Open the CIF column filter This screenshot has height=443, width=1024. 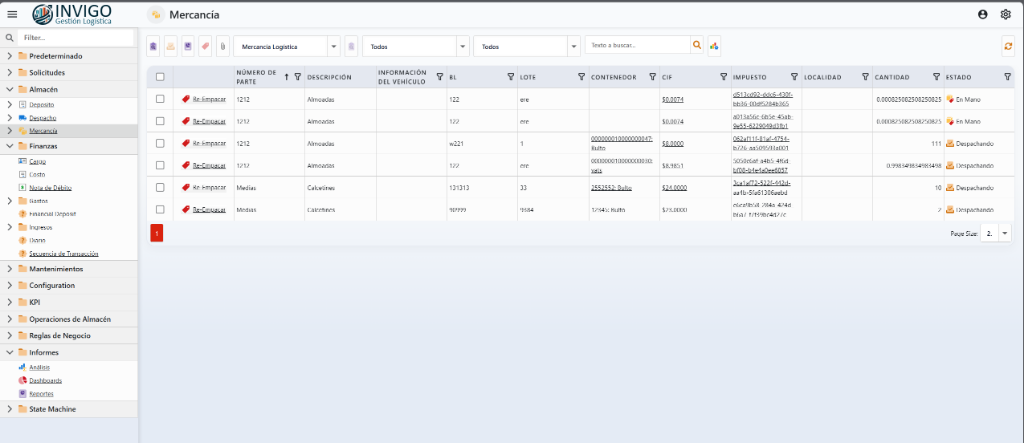coord(724,77)
